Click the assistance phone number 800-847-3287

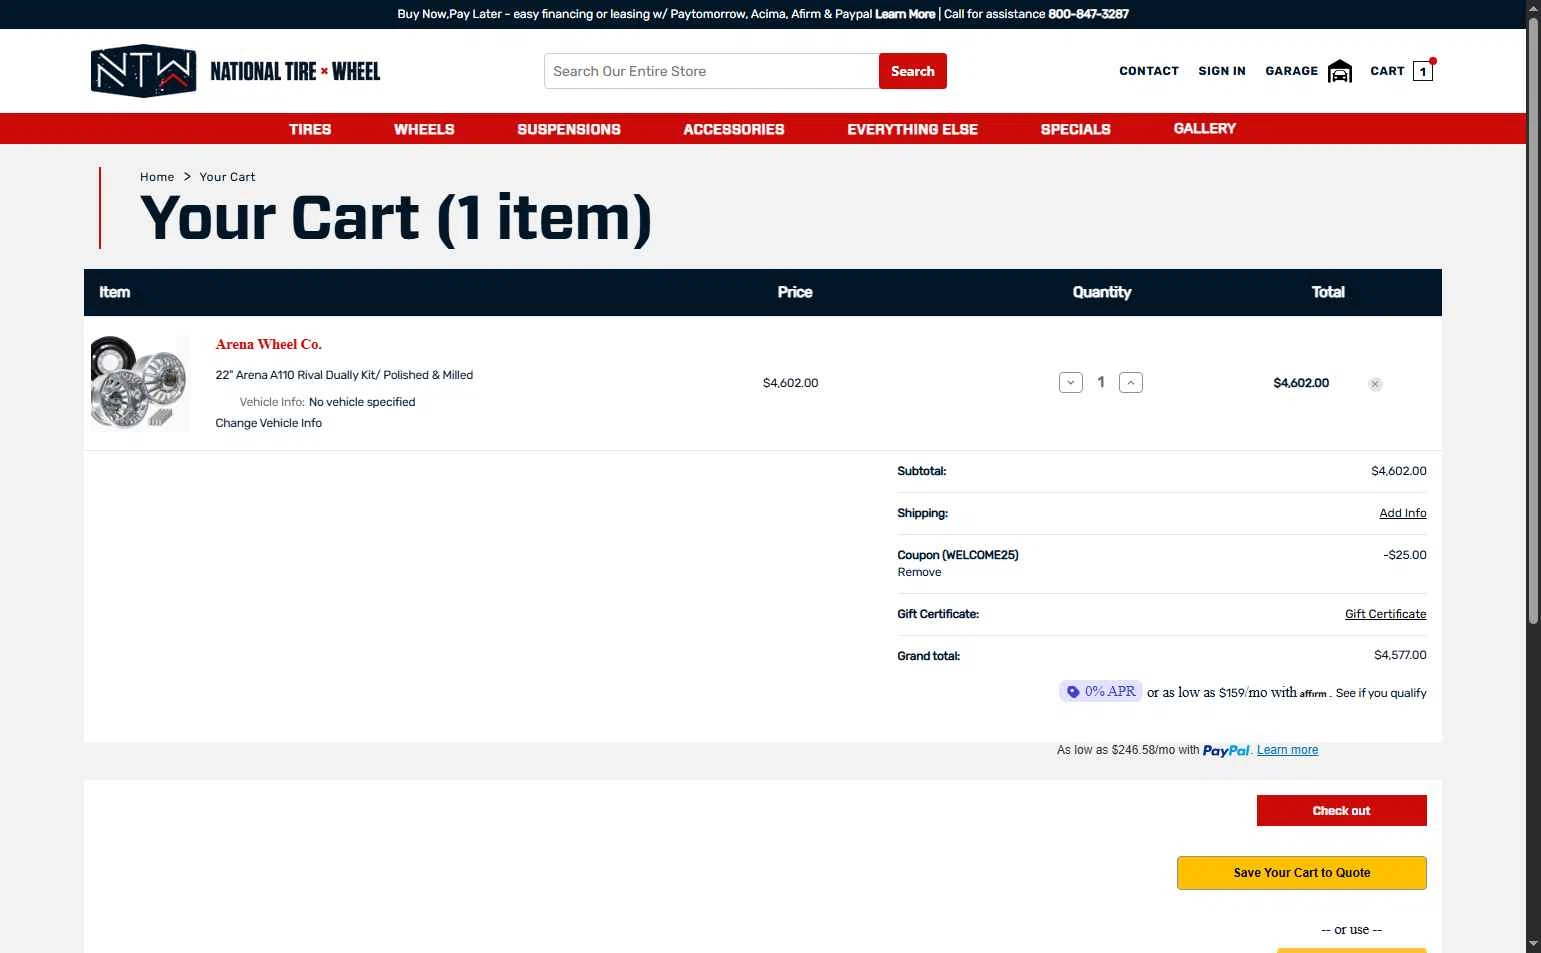[1088, 14]
